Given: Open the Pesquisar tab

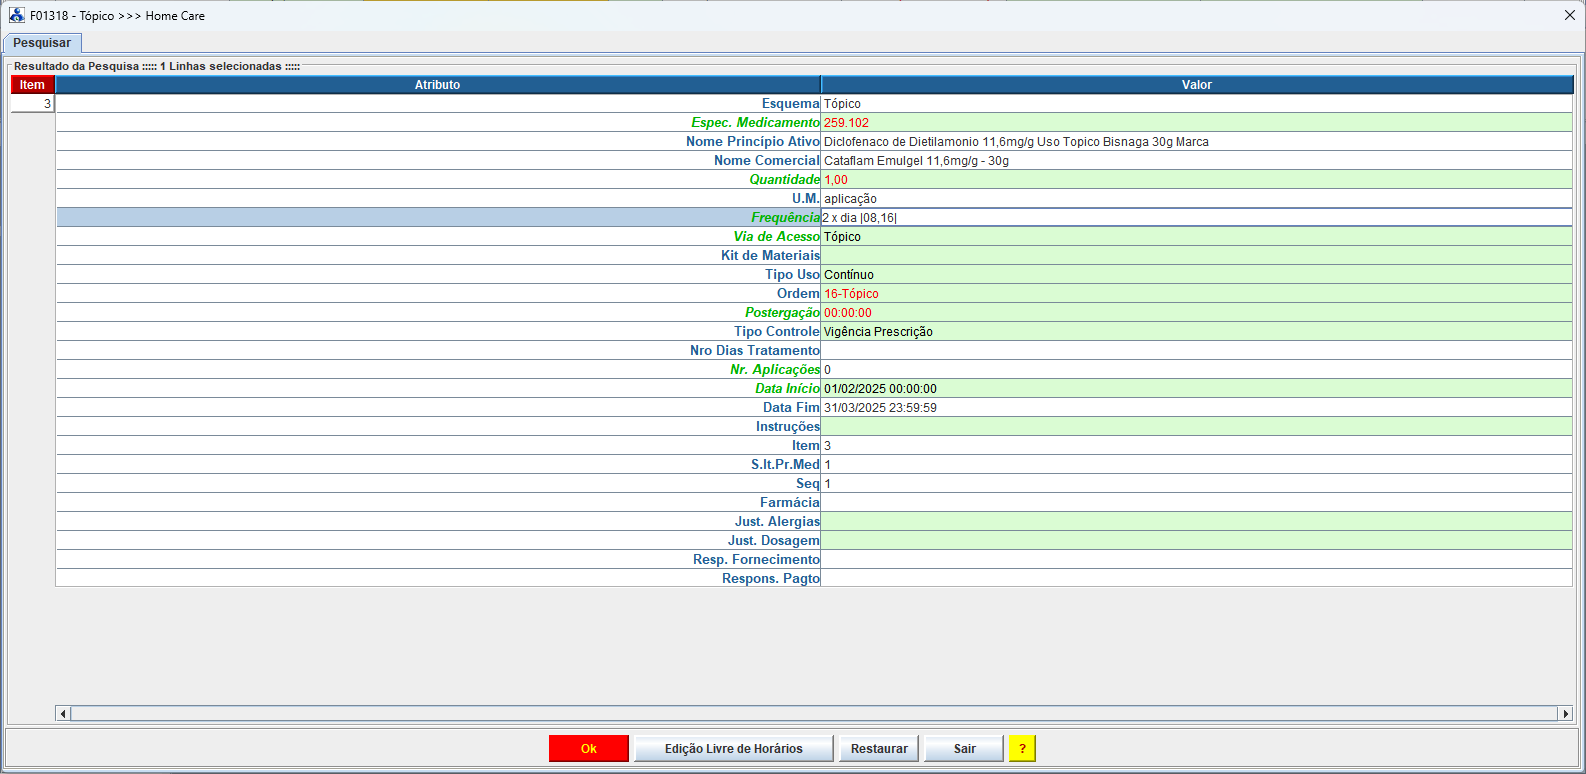Looking at the screenshot, I should (42, 43).
